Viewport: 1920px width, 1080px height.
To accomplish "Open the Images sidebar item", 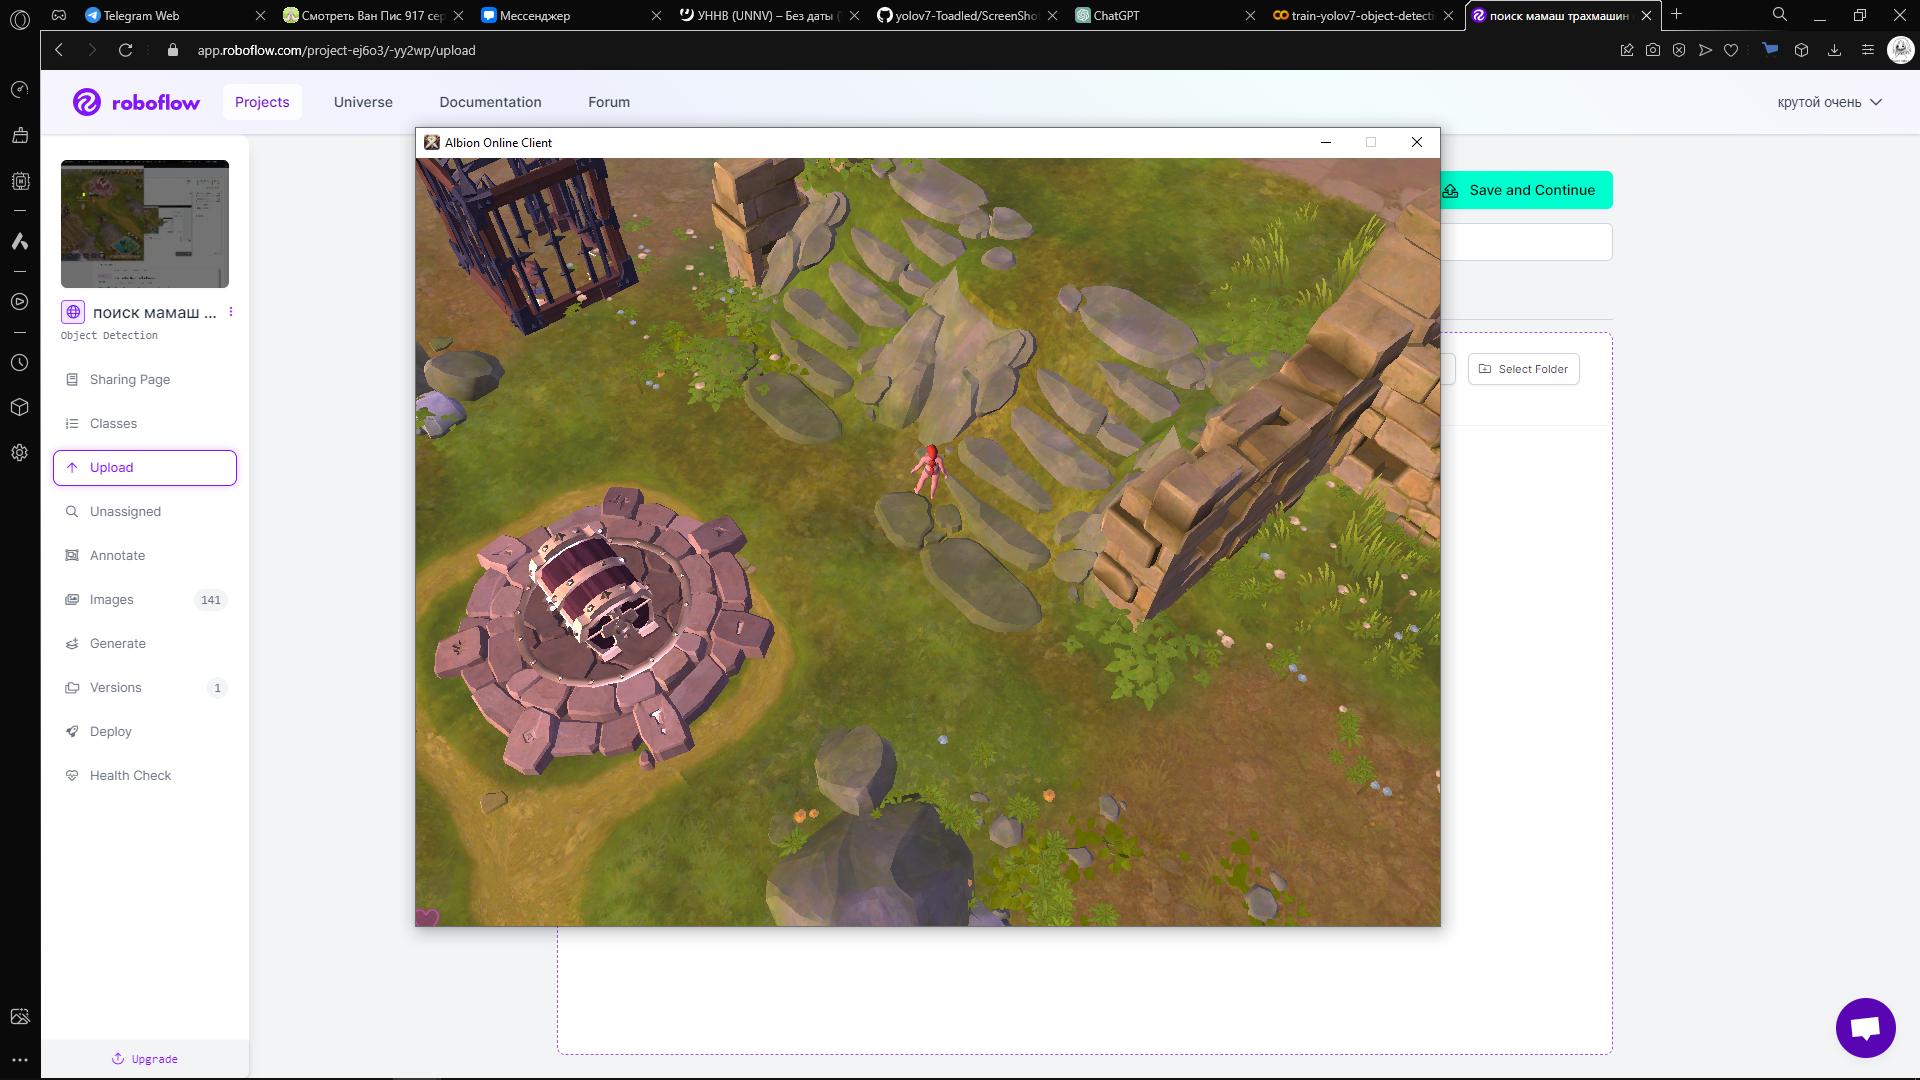I will click(x=145, y=599).
